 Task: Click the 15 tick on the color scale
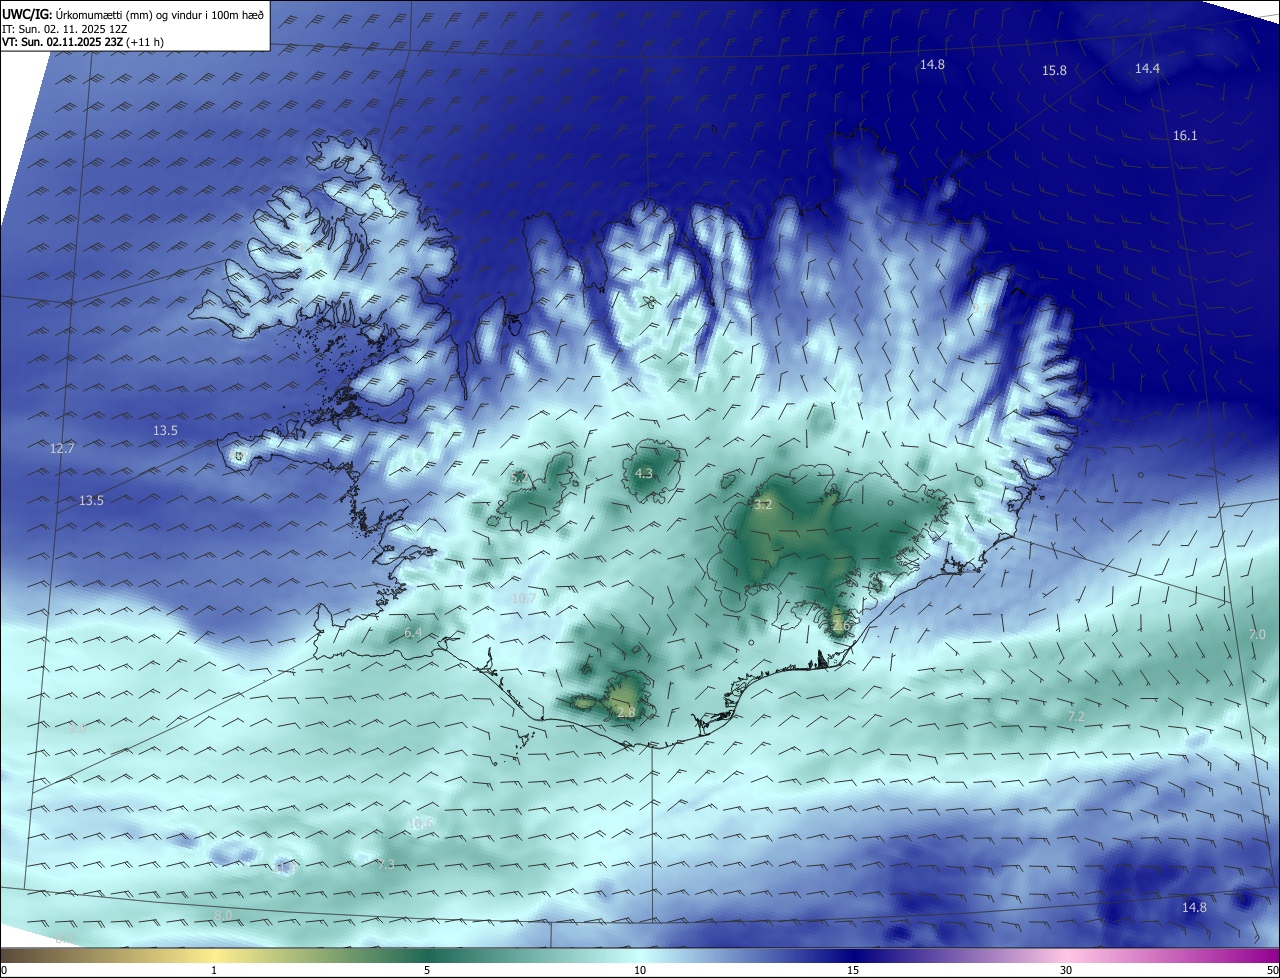[853, 970]
